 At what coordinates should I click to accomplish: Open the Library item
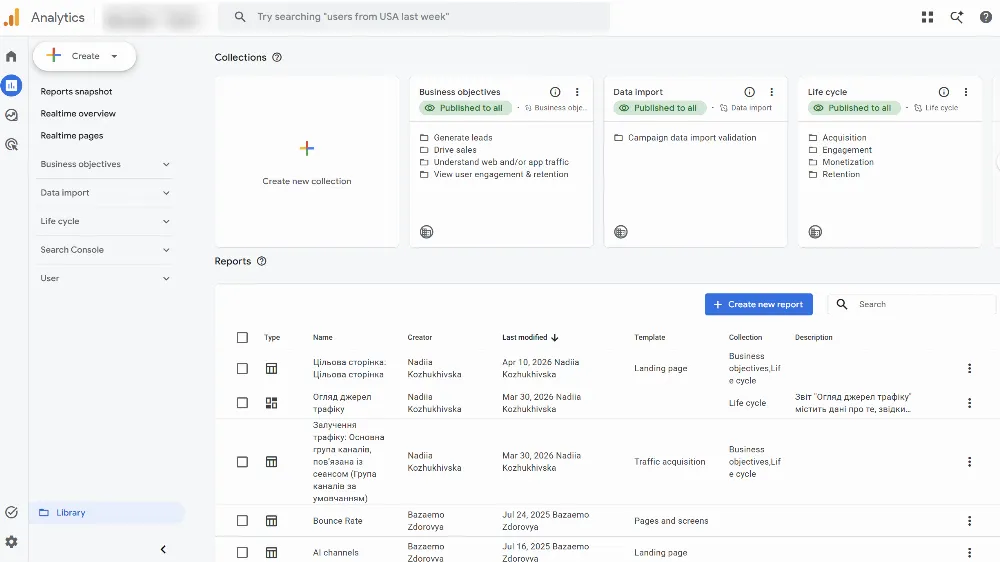[x=107, y=513]
